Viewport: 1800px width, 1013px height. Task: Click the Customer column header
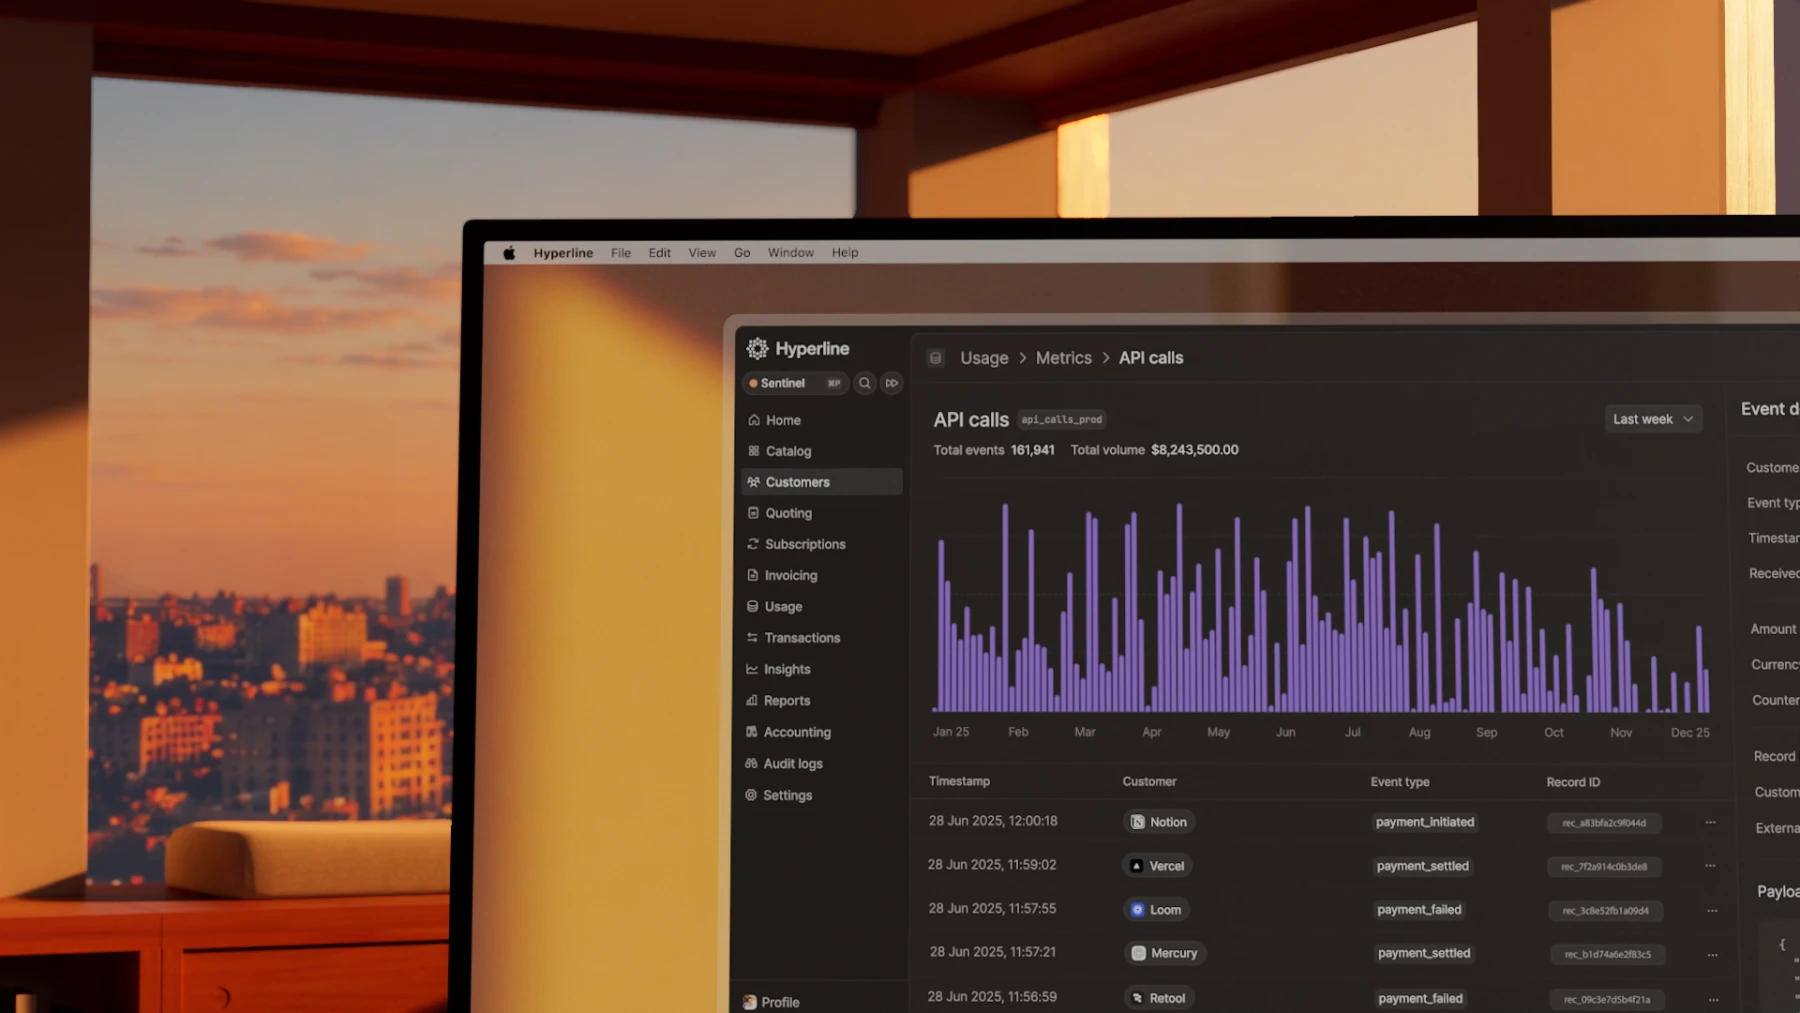point(1149,782)
